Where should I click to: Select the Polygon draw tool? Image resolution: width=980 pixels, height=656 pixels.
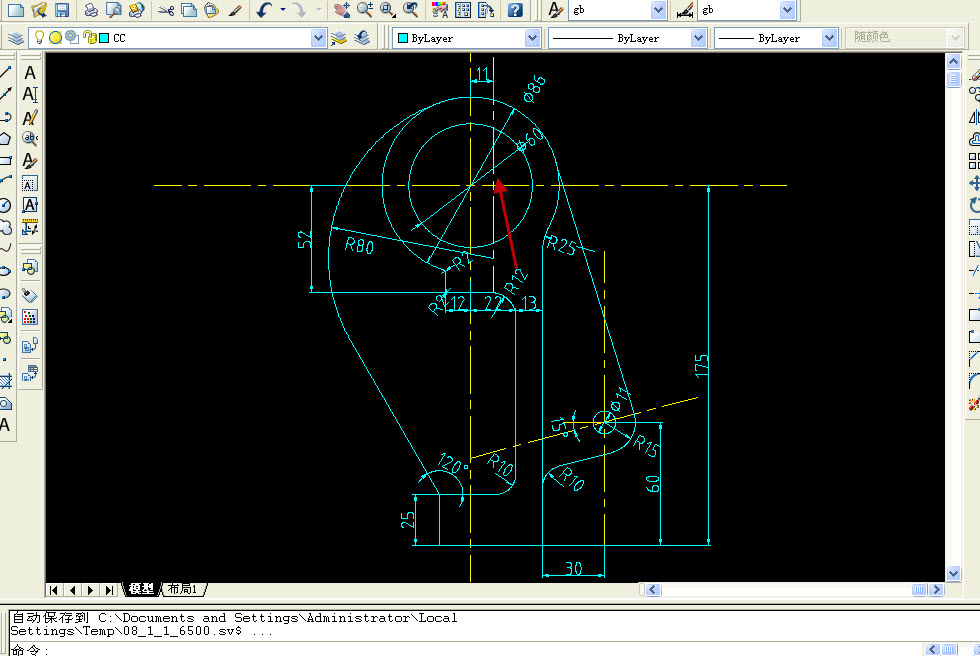coord(6,139)
